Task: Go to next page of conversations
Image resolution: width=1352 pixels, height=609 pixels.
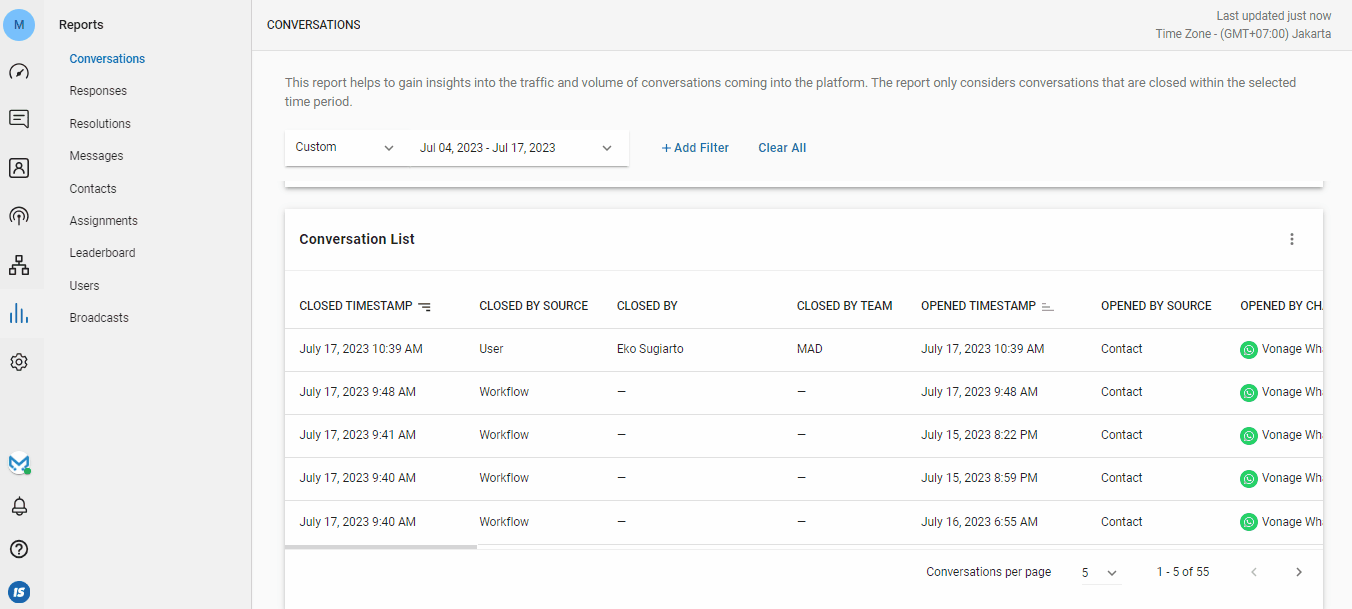Action: click(x=1298, y=572)
